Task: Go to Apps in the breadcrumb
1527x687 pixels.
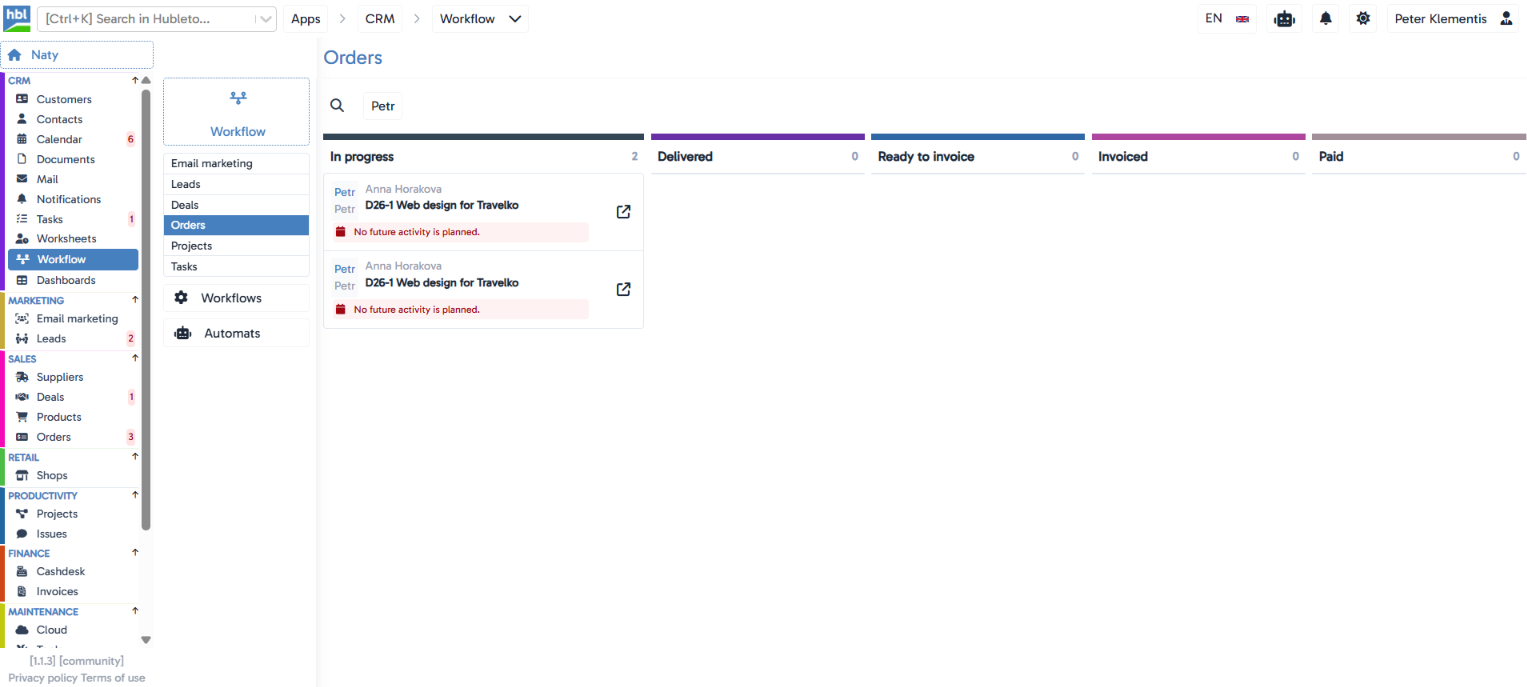Action: point(306,19)
